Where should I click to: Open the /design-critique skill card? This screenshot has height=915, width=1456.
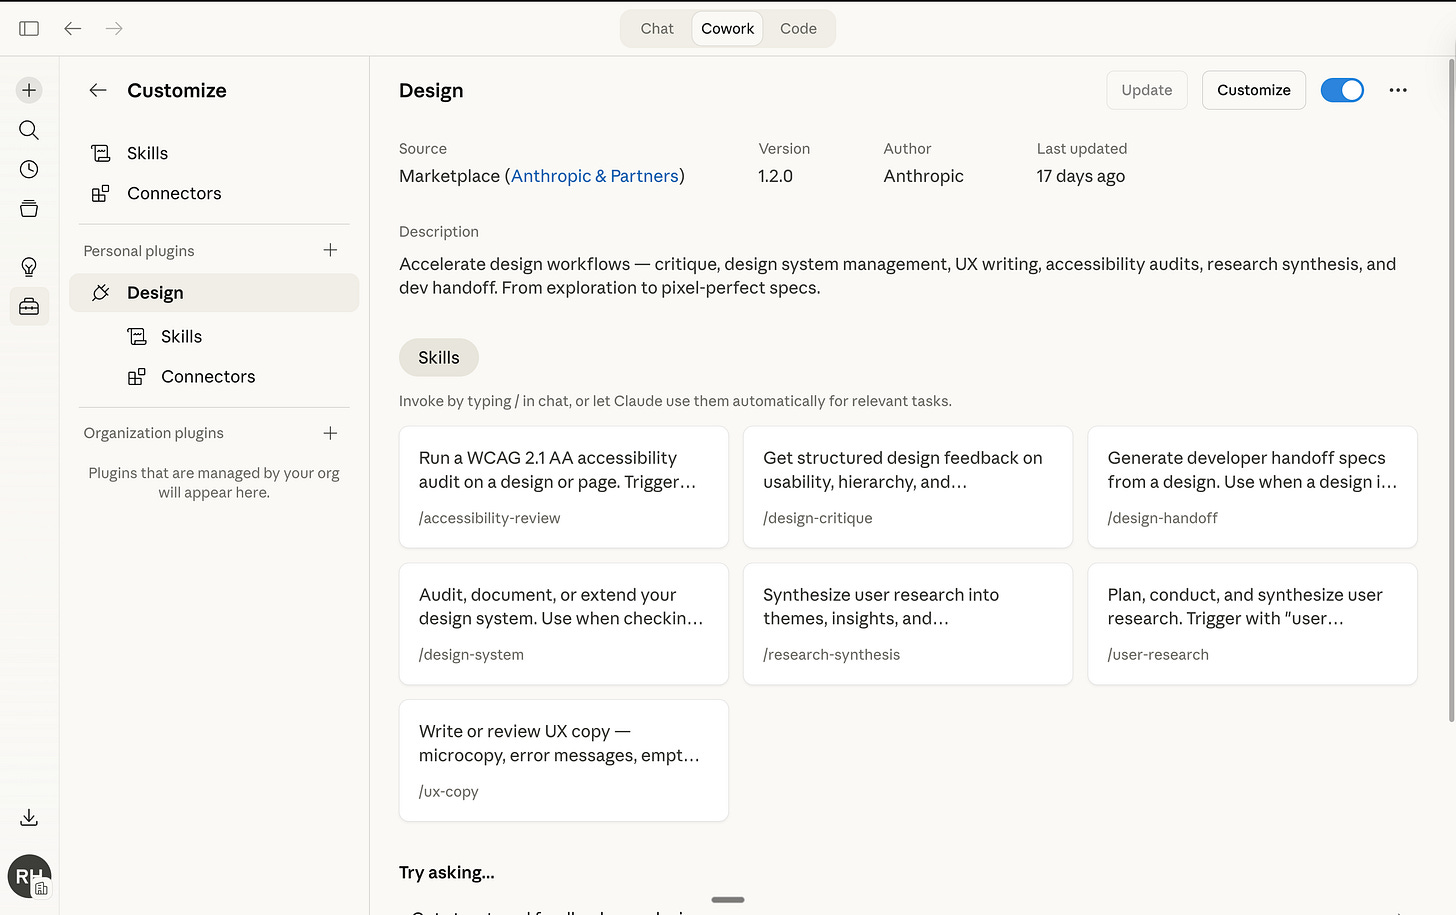click(907, 487)
